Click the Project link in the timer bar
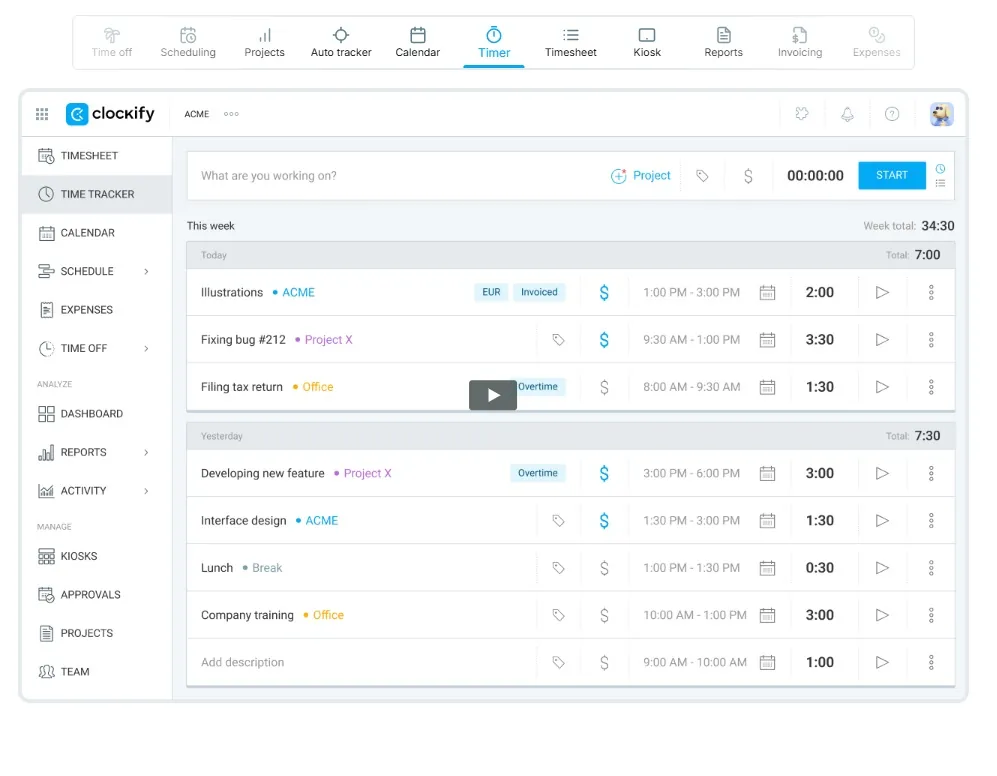Screen dimensions: 997x776 pos(641,175)
